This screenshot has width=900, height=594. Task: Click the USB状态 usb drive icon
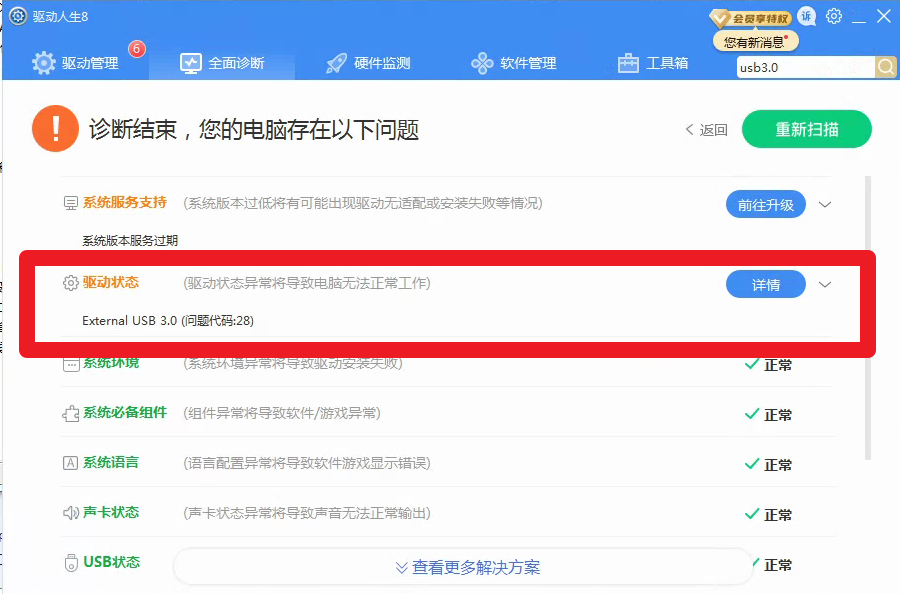71,563
